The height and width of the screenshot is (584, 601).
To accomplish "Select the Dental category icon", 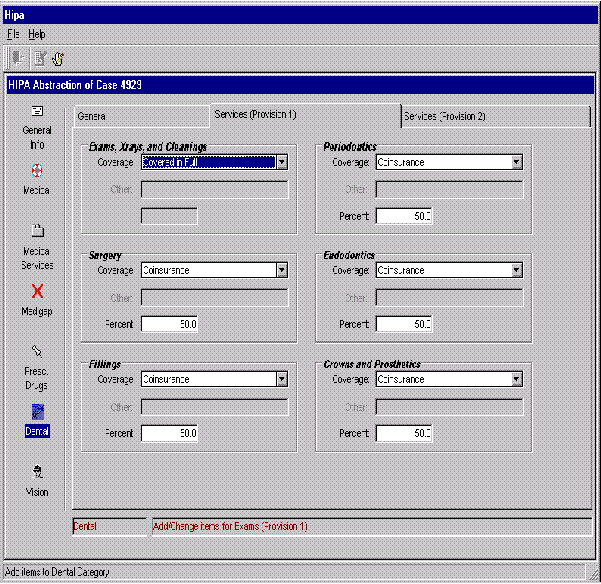I will point(37,412).
